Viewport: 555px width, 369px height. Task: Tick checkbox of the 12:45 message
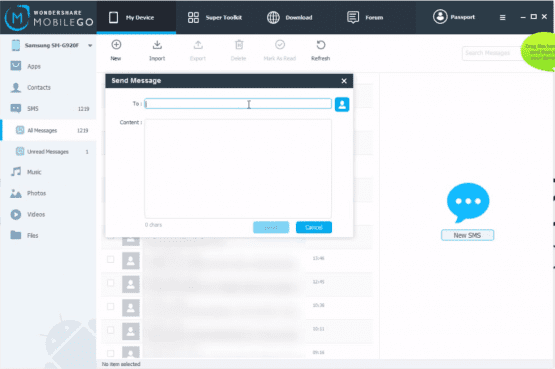click(110, 283)
